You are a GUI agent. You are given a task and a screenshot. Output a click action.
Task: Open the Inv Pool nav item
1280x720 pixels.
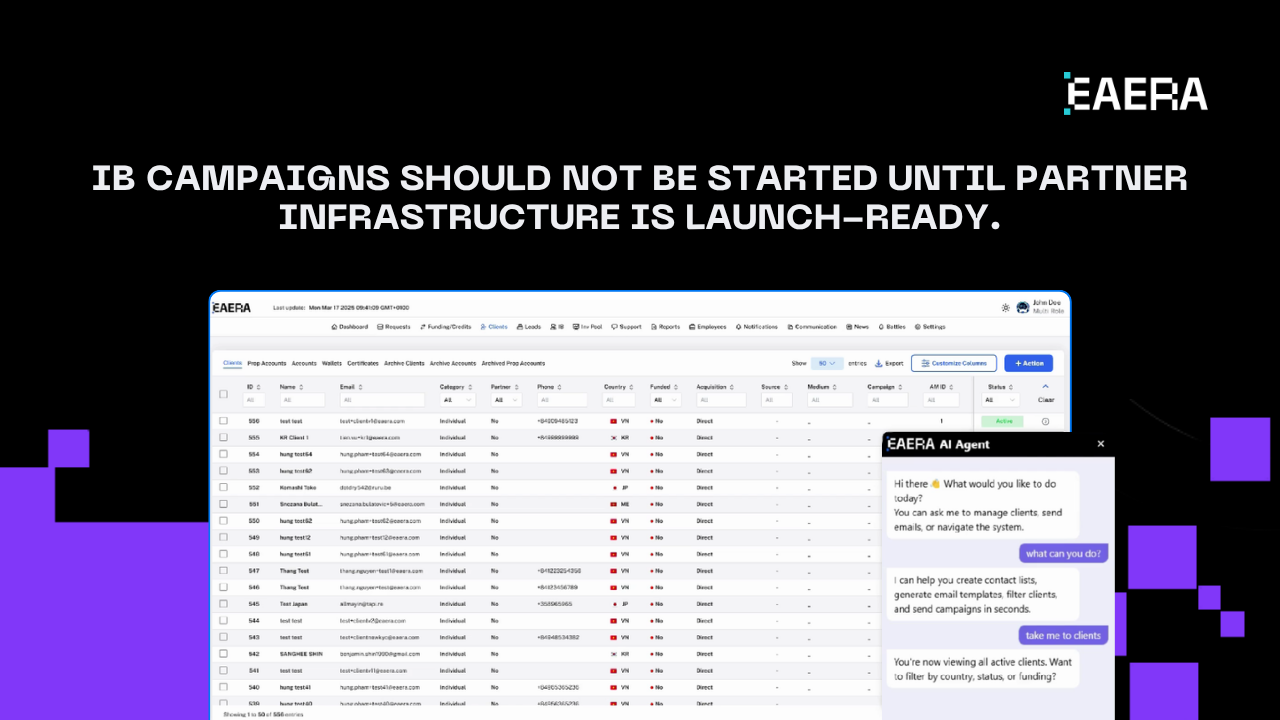click(587, 327)
